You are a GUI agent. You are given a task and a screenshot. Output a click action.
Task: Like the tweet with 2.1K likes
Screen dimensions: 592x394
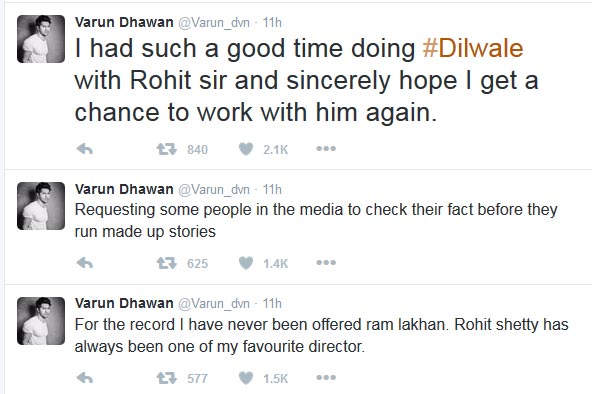pos(246,149)
